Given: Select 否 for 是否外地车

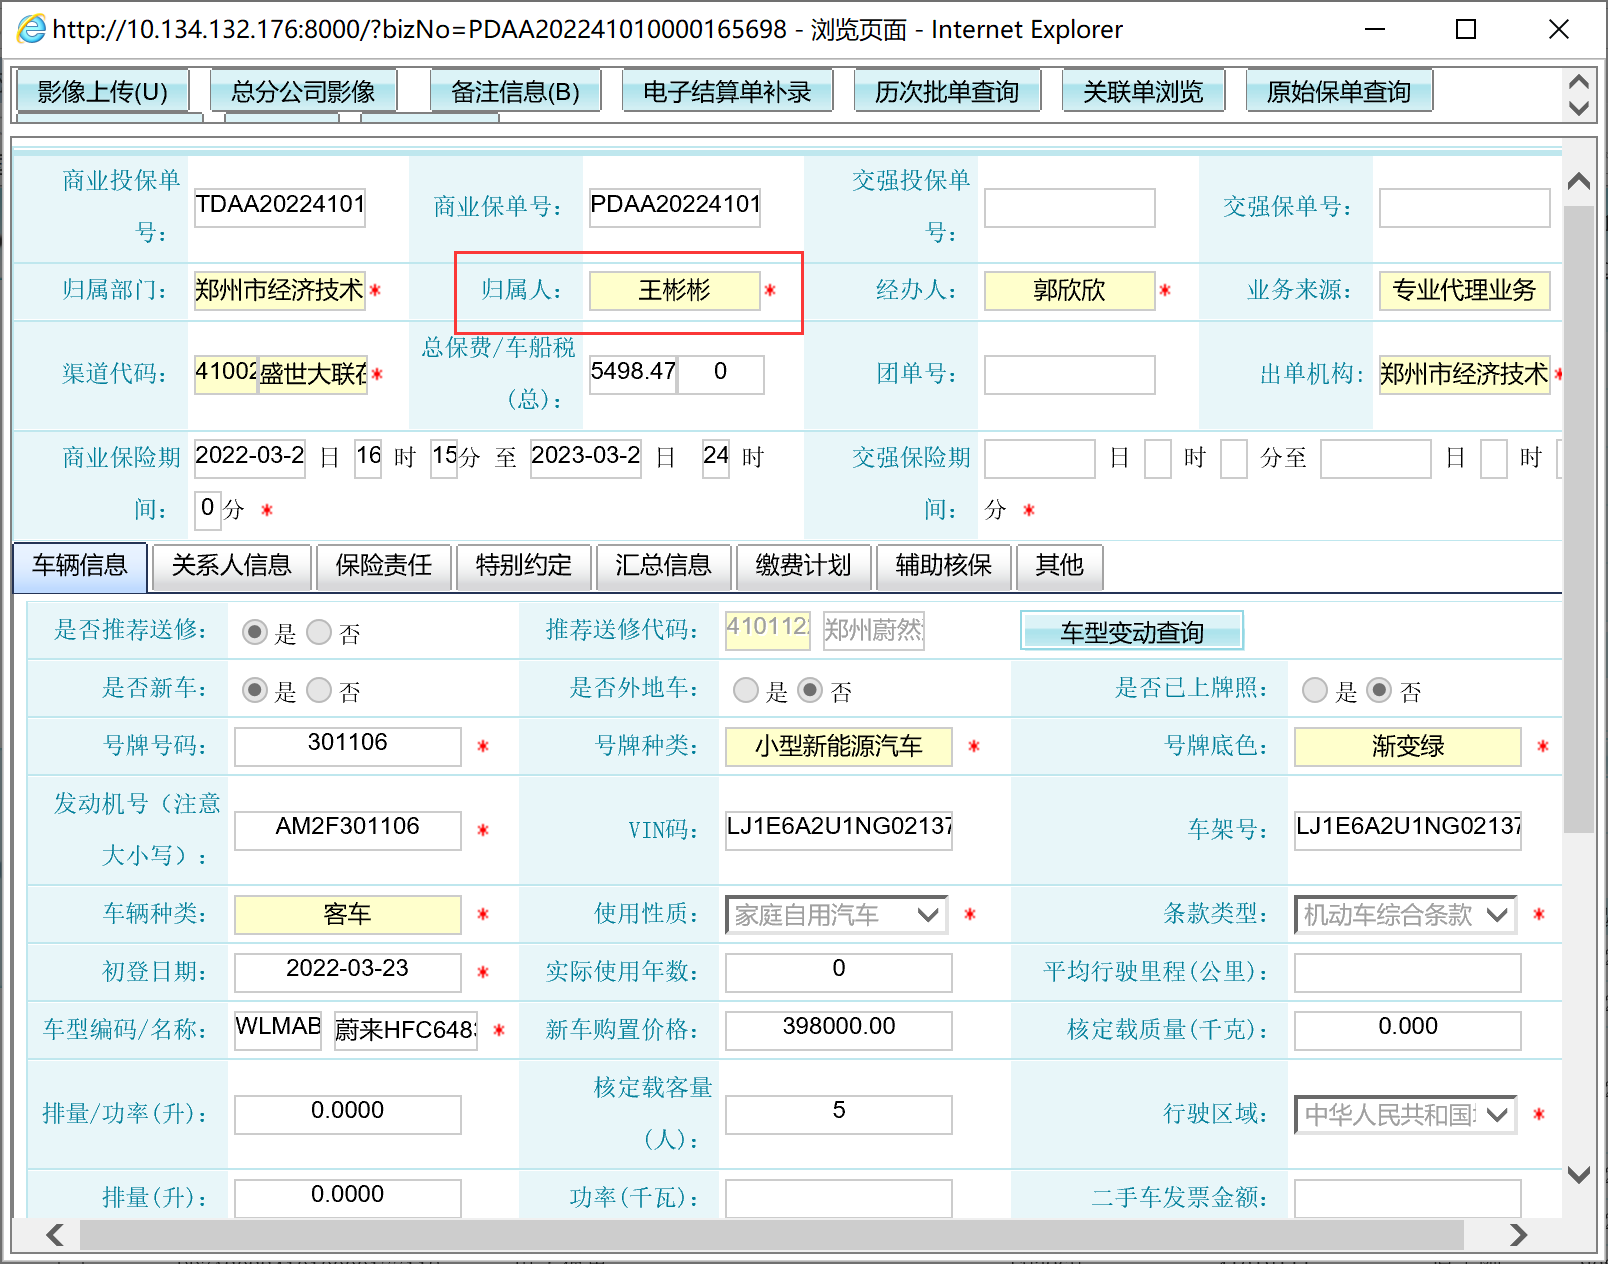Looking at the screenshot, I should point(810,690).
